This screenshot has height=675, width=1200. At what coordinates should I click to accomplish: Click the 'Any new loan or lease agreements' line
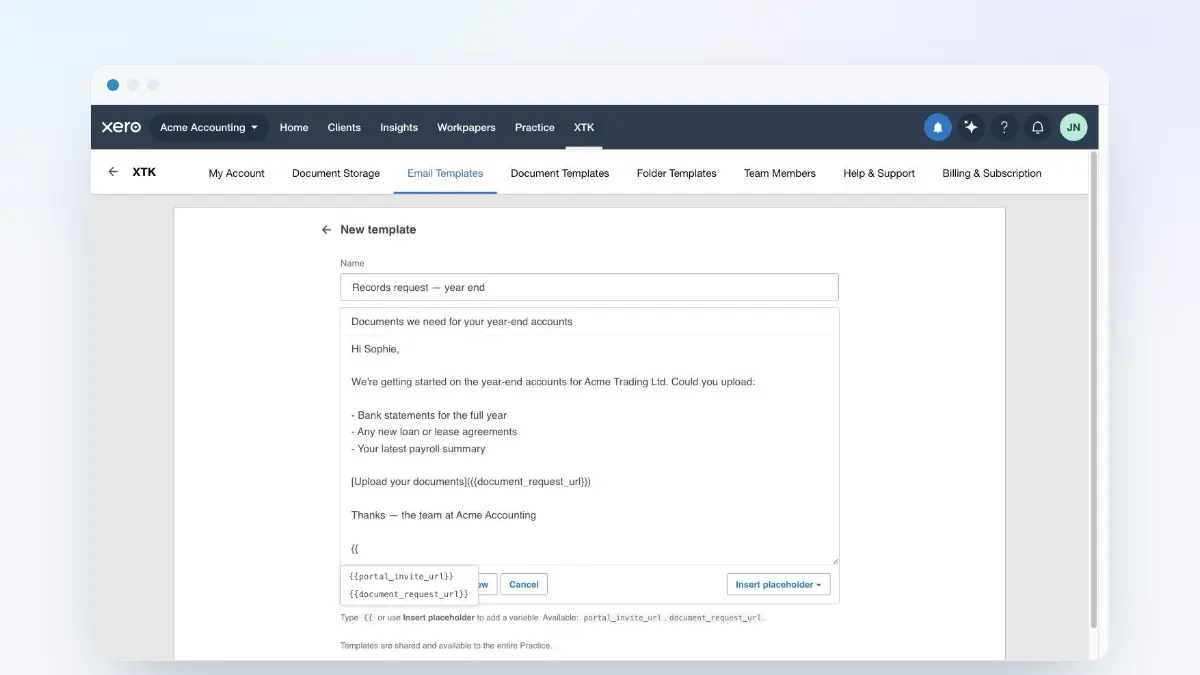[x=434, y=432]
